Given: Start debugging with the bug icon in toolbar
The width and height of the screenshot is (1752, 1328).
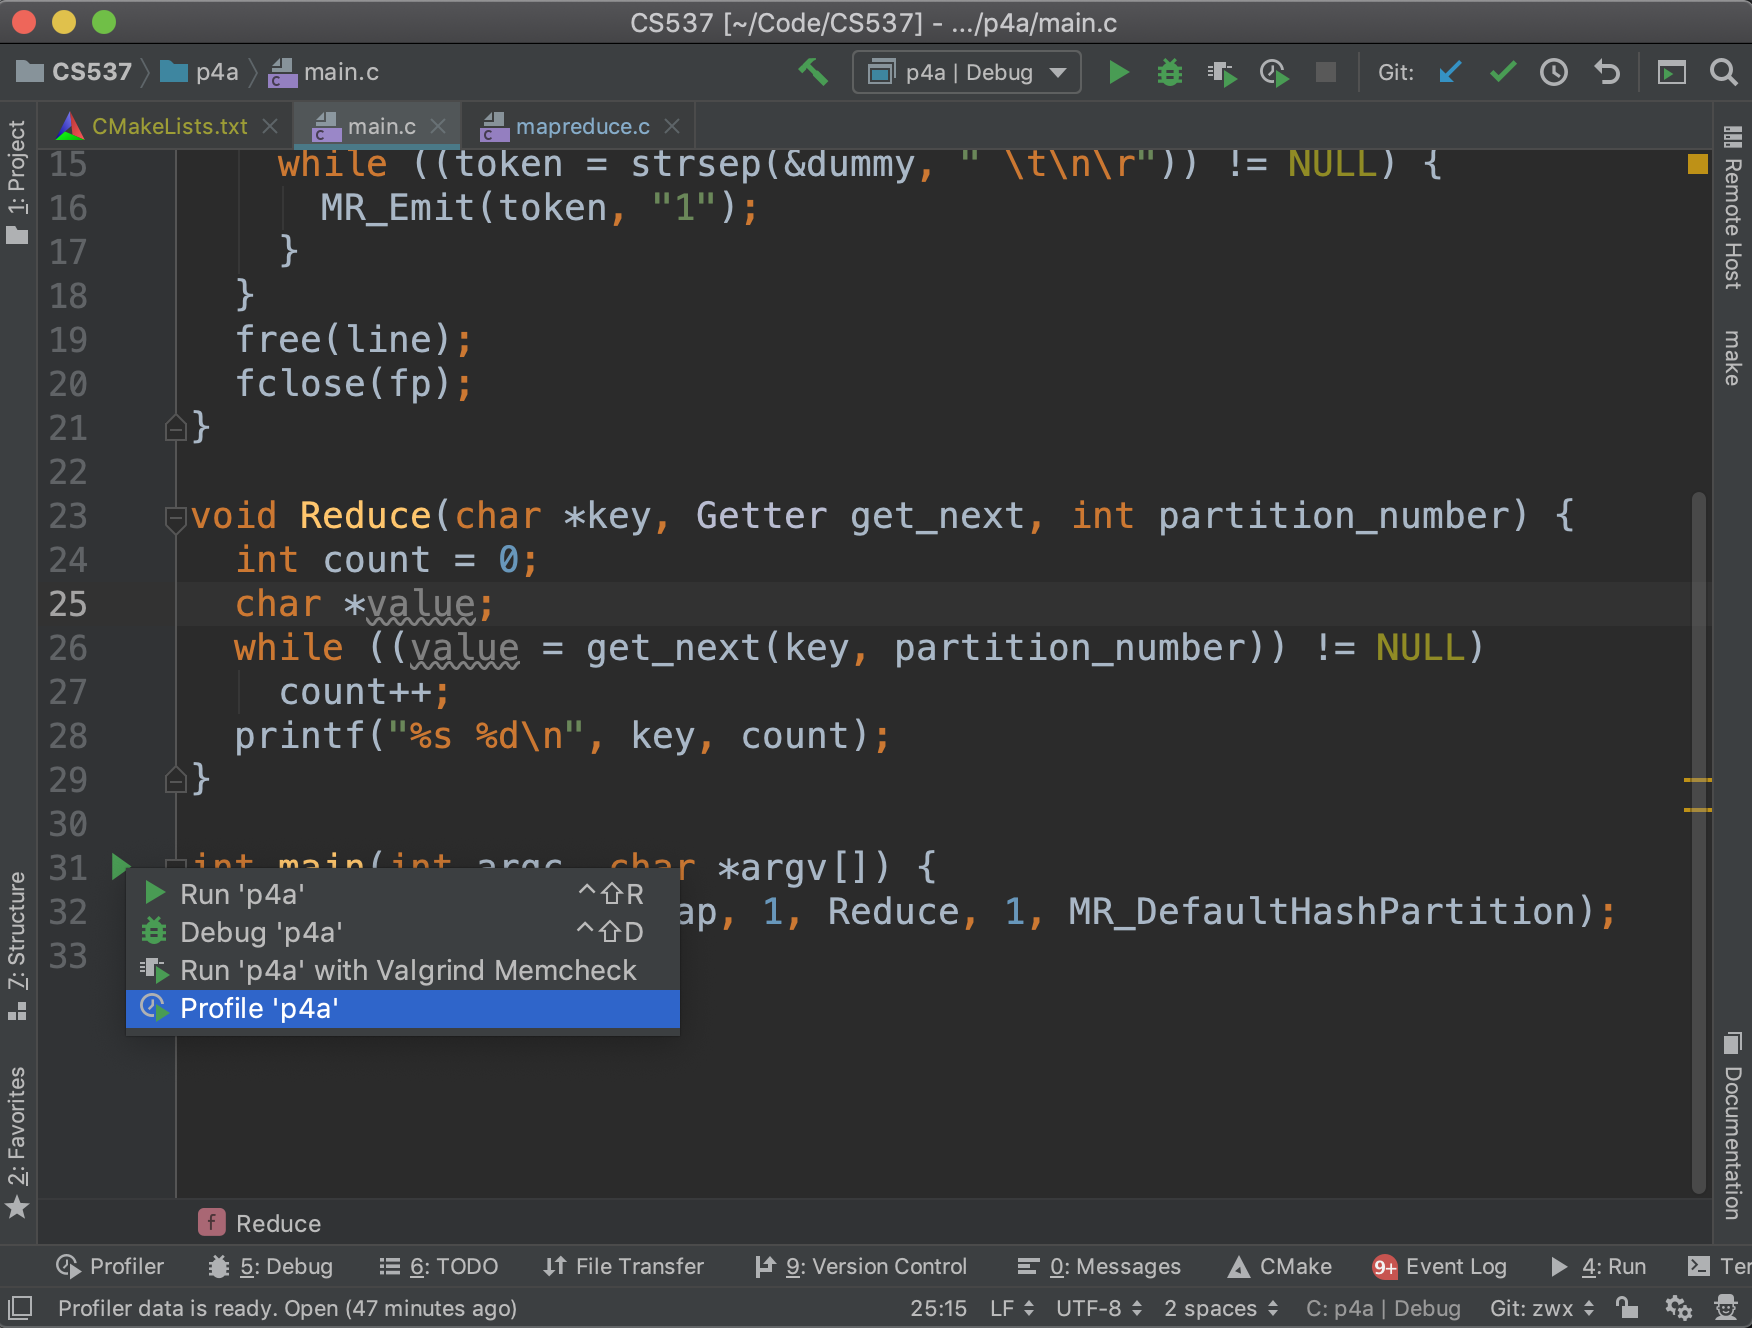Looking at the screenshot, I should (x=1169, y=72).
